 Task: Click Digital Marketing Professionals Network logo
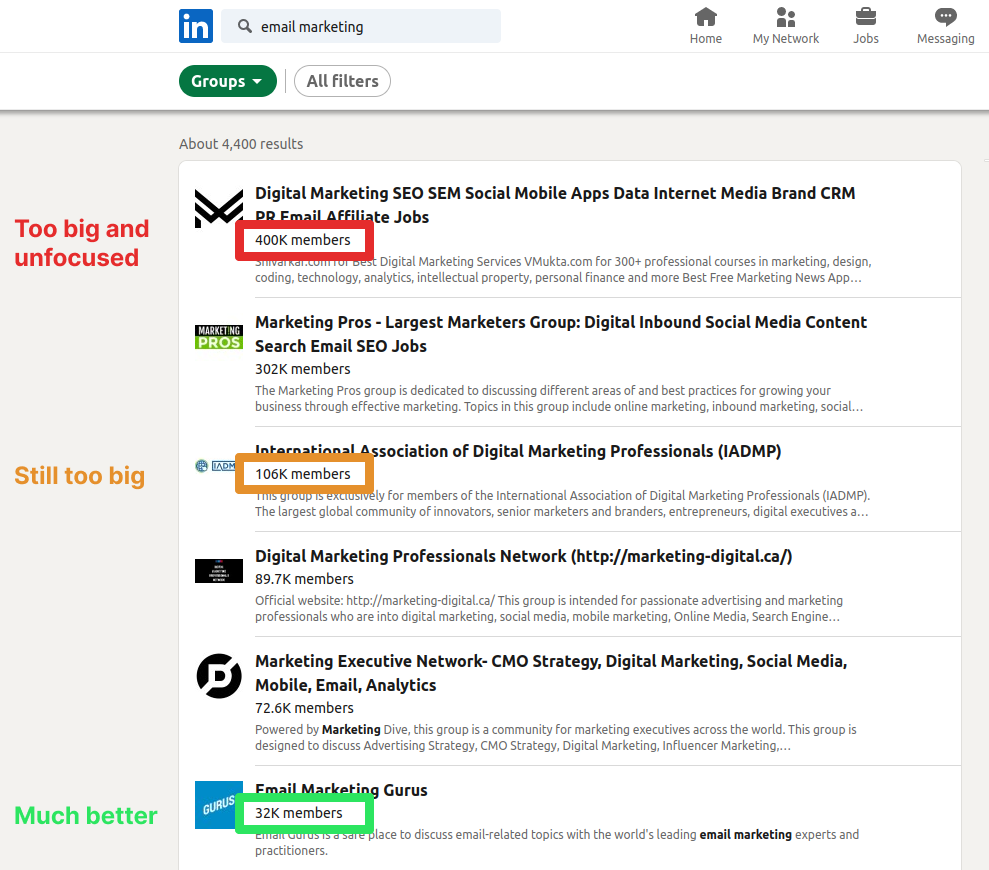[x=219, y=571]
